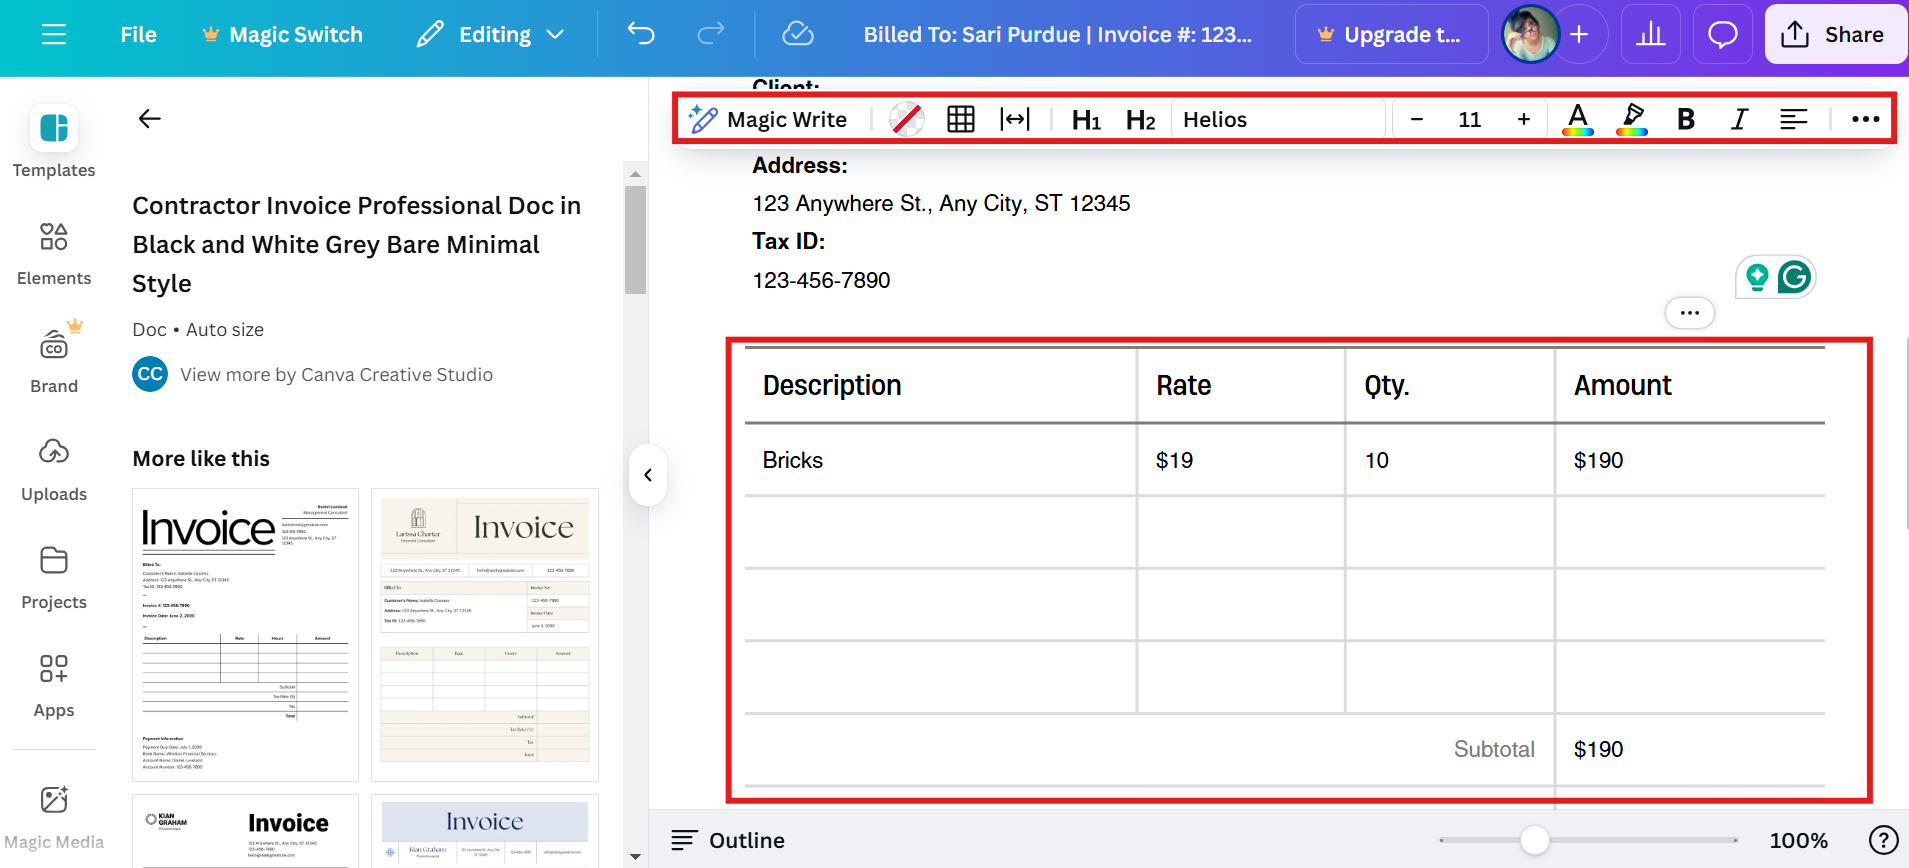Click the Share button
1909x868 pixels.
click(1835, 35)
